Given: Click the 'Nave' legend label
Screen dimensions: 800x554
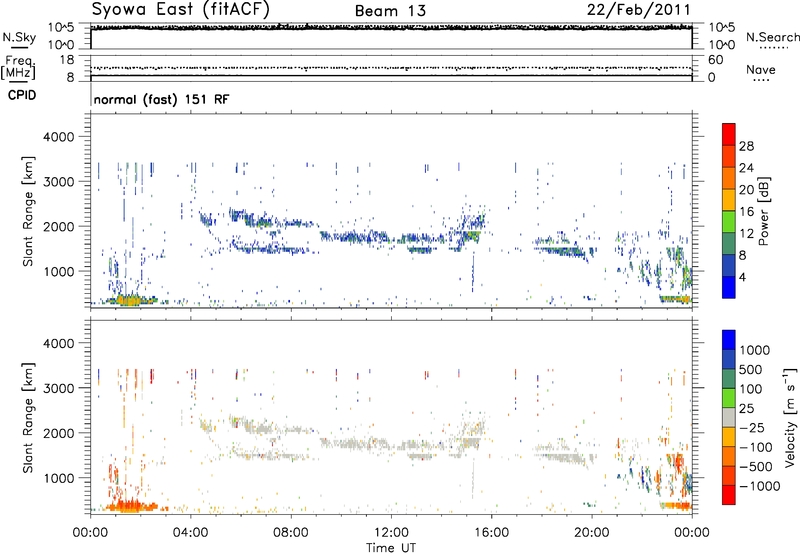Looking at the screenshot, I should (761, 69).
